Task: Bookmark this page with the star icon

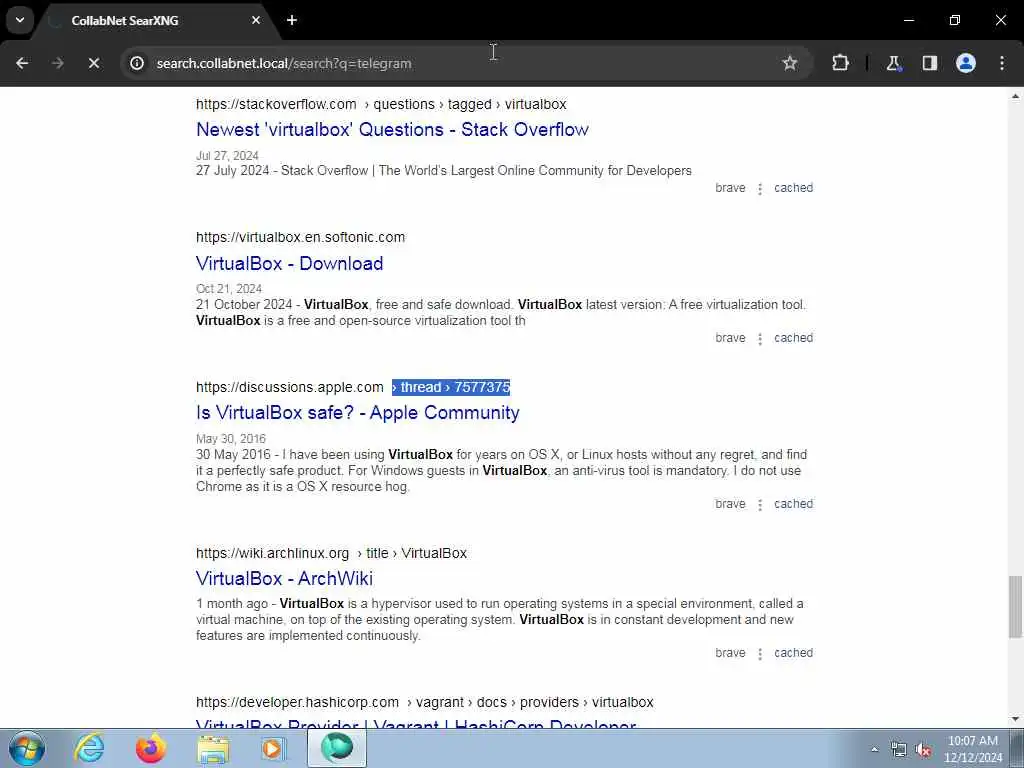Action: [x=790, y=63]
